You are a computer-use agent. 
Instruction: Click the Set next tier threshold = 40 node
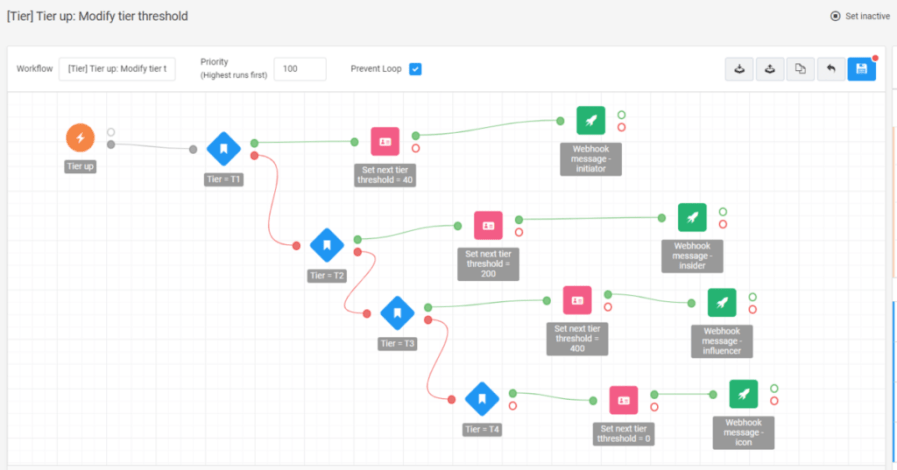click(385, 141)
